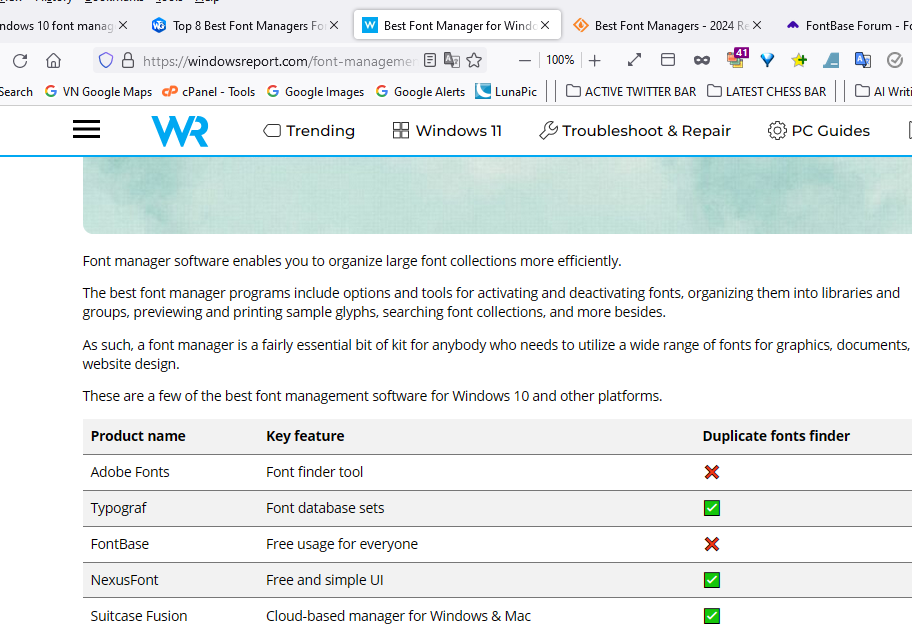Click the 'Key feature' column header
Screen dimensions: 912x639
[305, 436]
